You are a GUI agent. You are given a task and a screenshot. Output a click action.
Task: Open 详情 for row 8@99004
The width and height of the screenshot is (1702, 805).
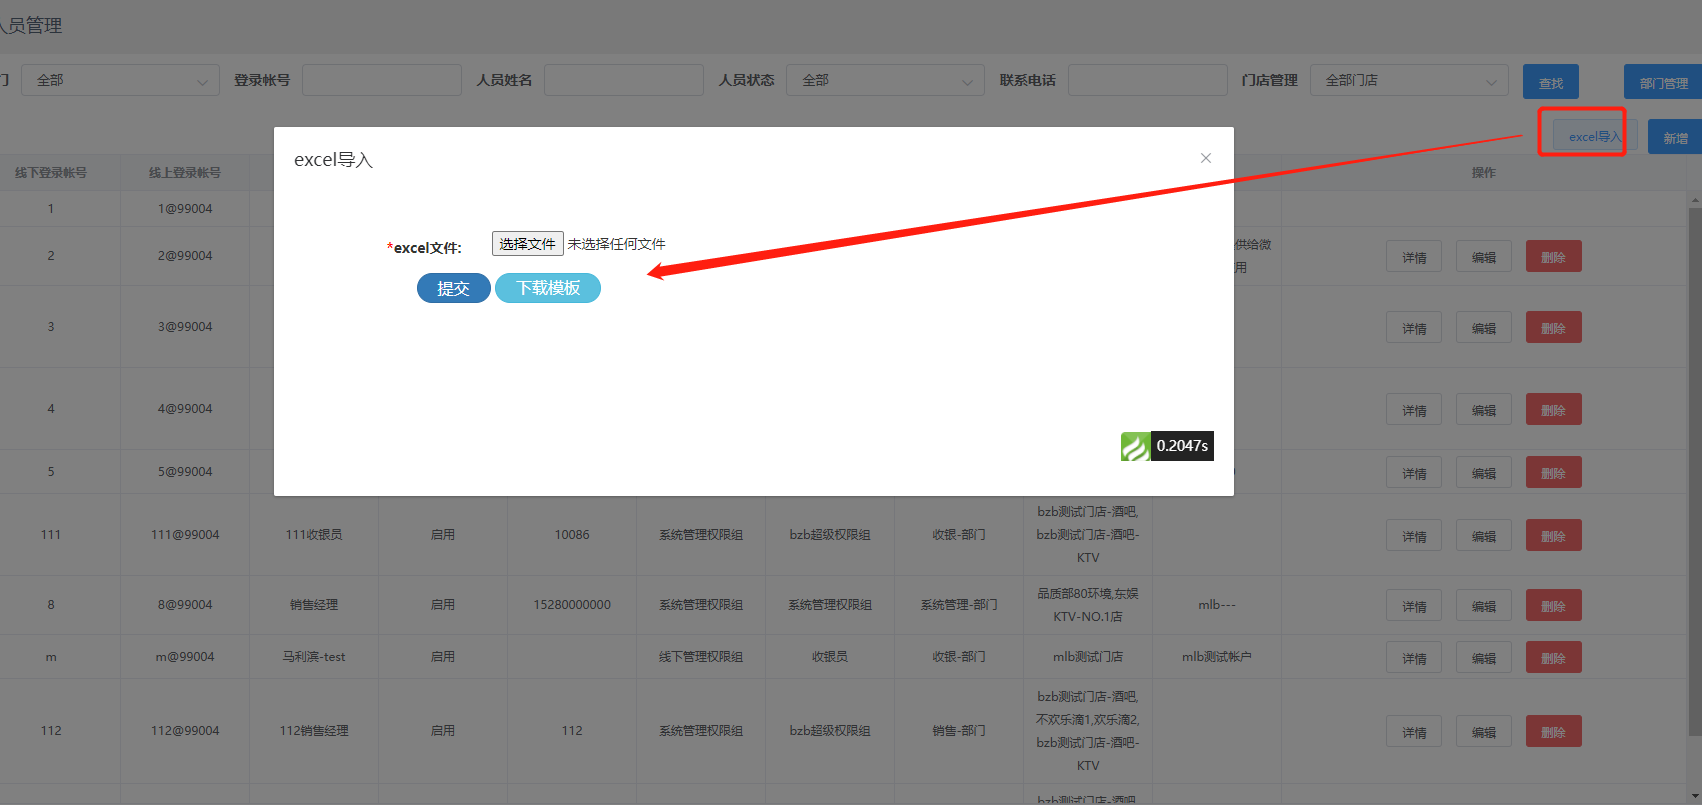pos(1414,606)
